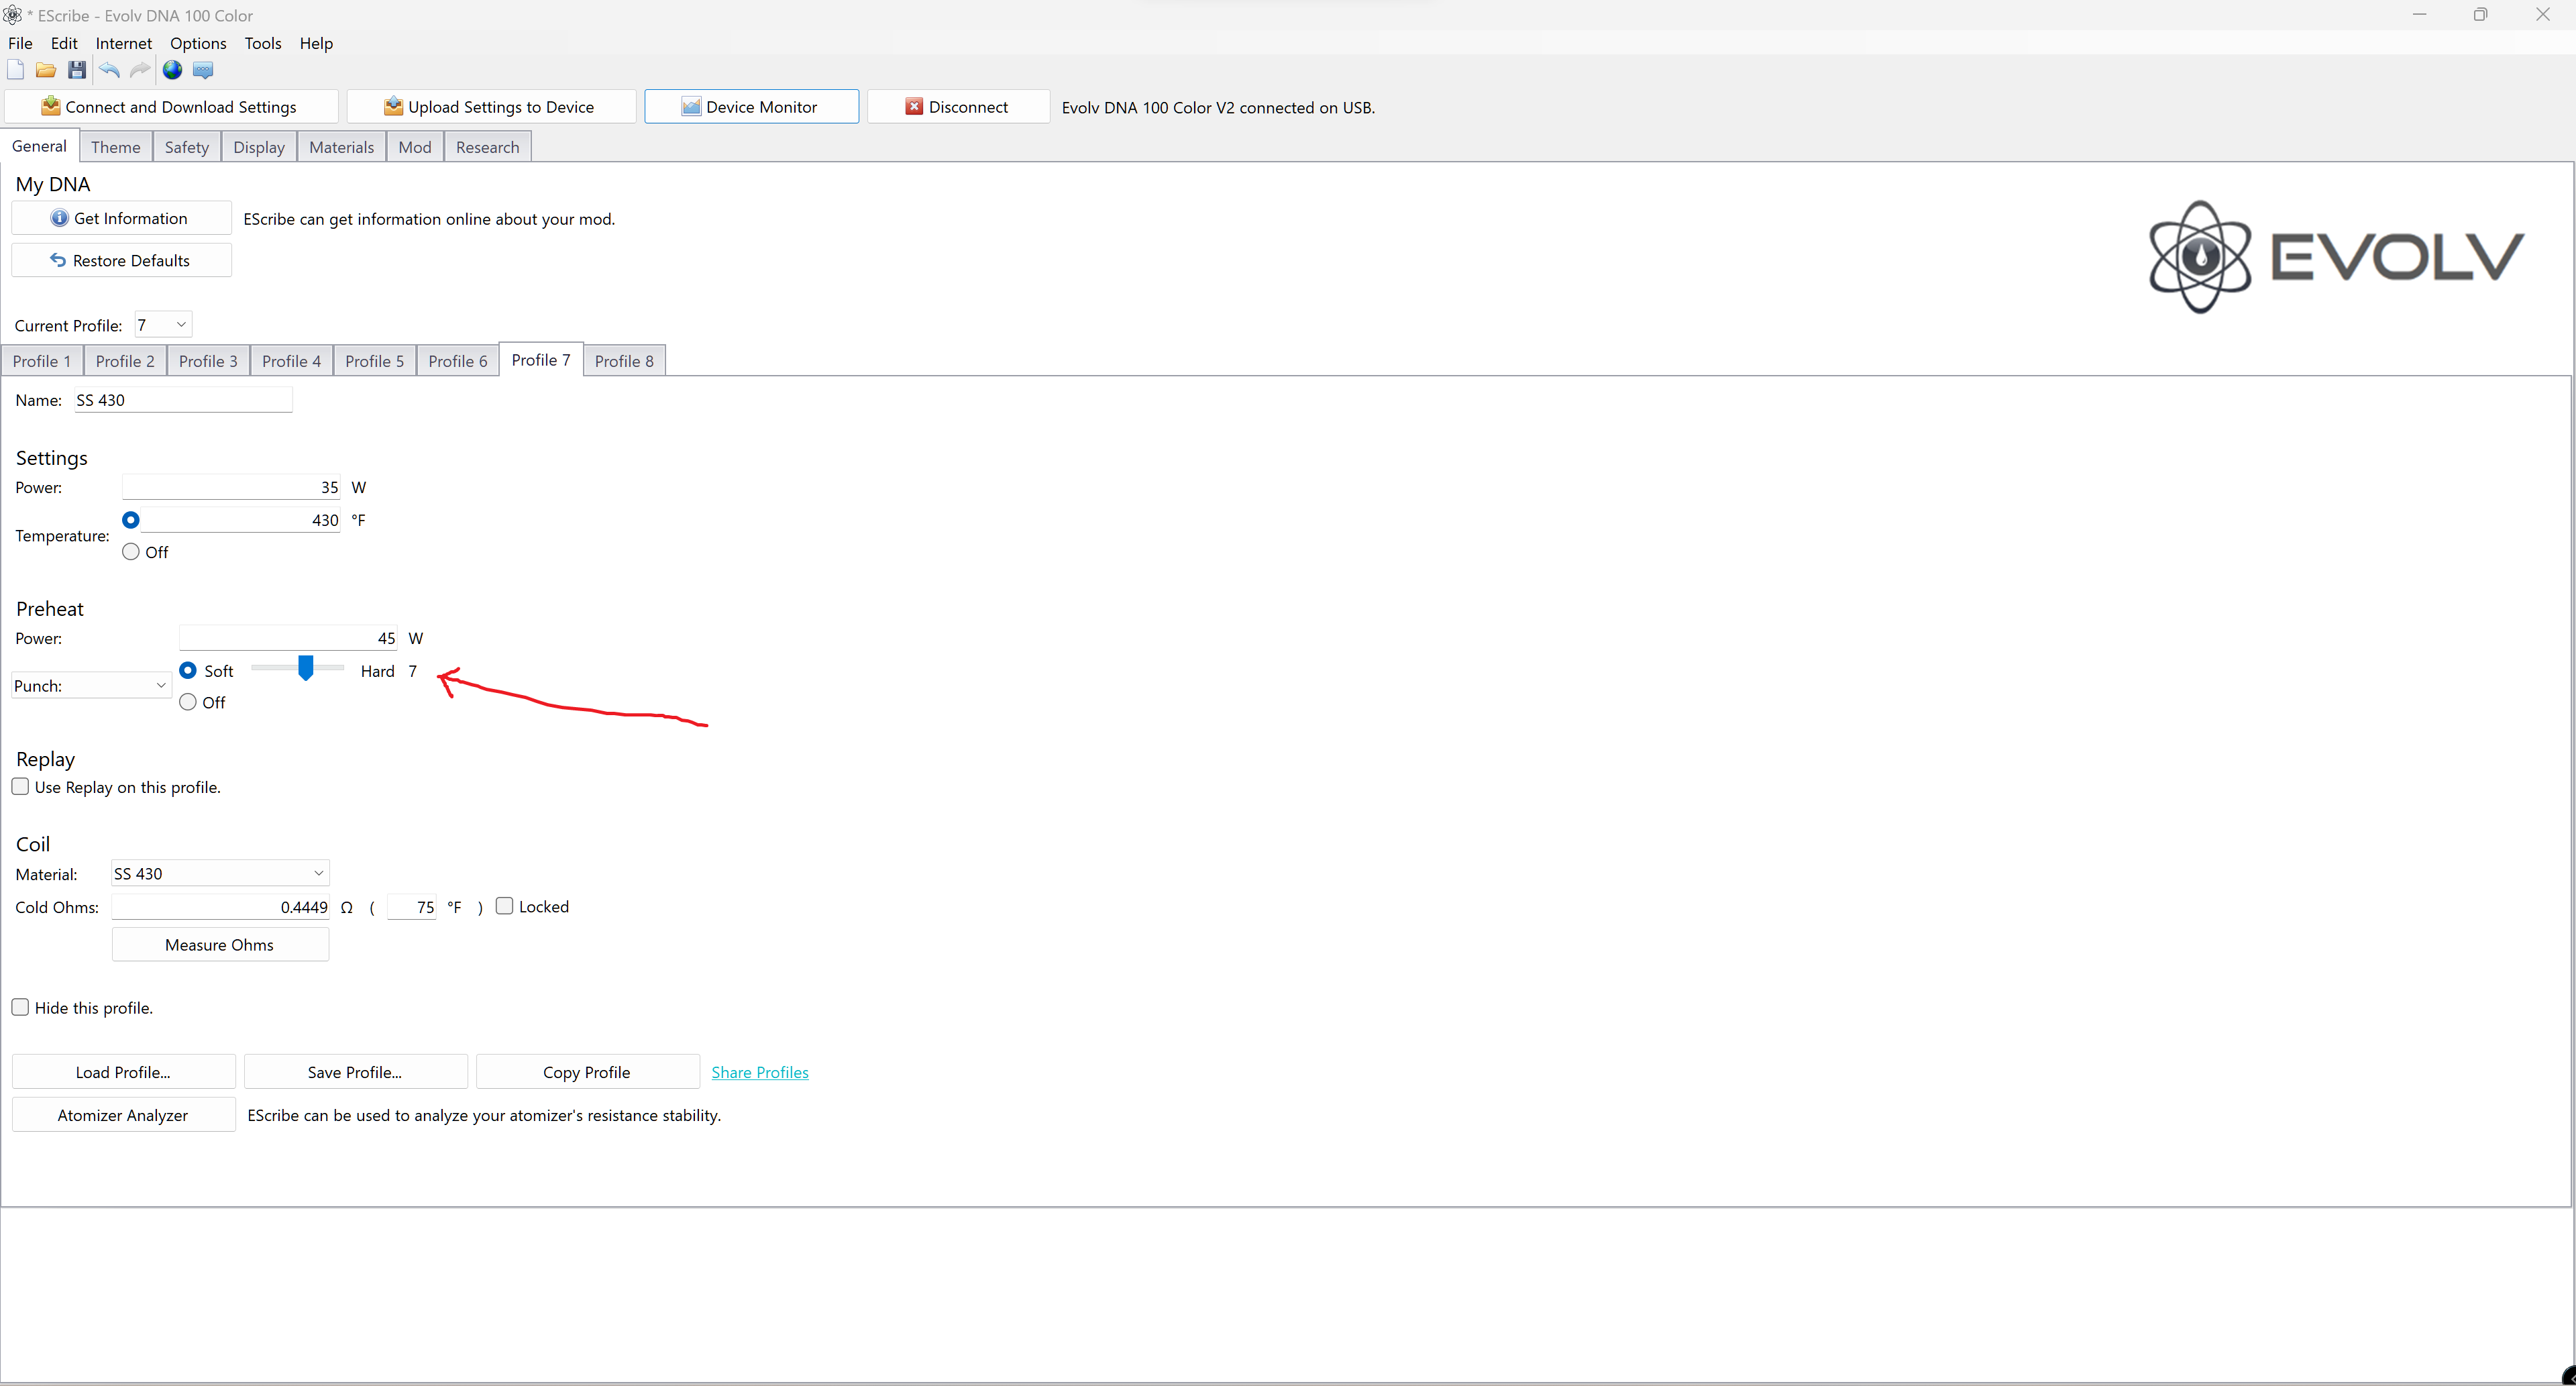The image size is (2576, 1386).
Task: Open the Tools menu
Action: [x=263, y=43]
